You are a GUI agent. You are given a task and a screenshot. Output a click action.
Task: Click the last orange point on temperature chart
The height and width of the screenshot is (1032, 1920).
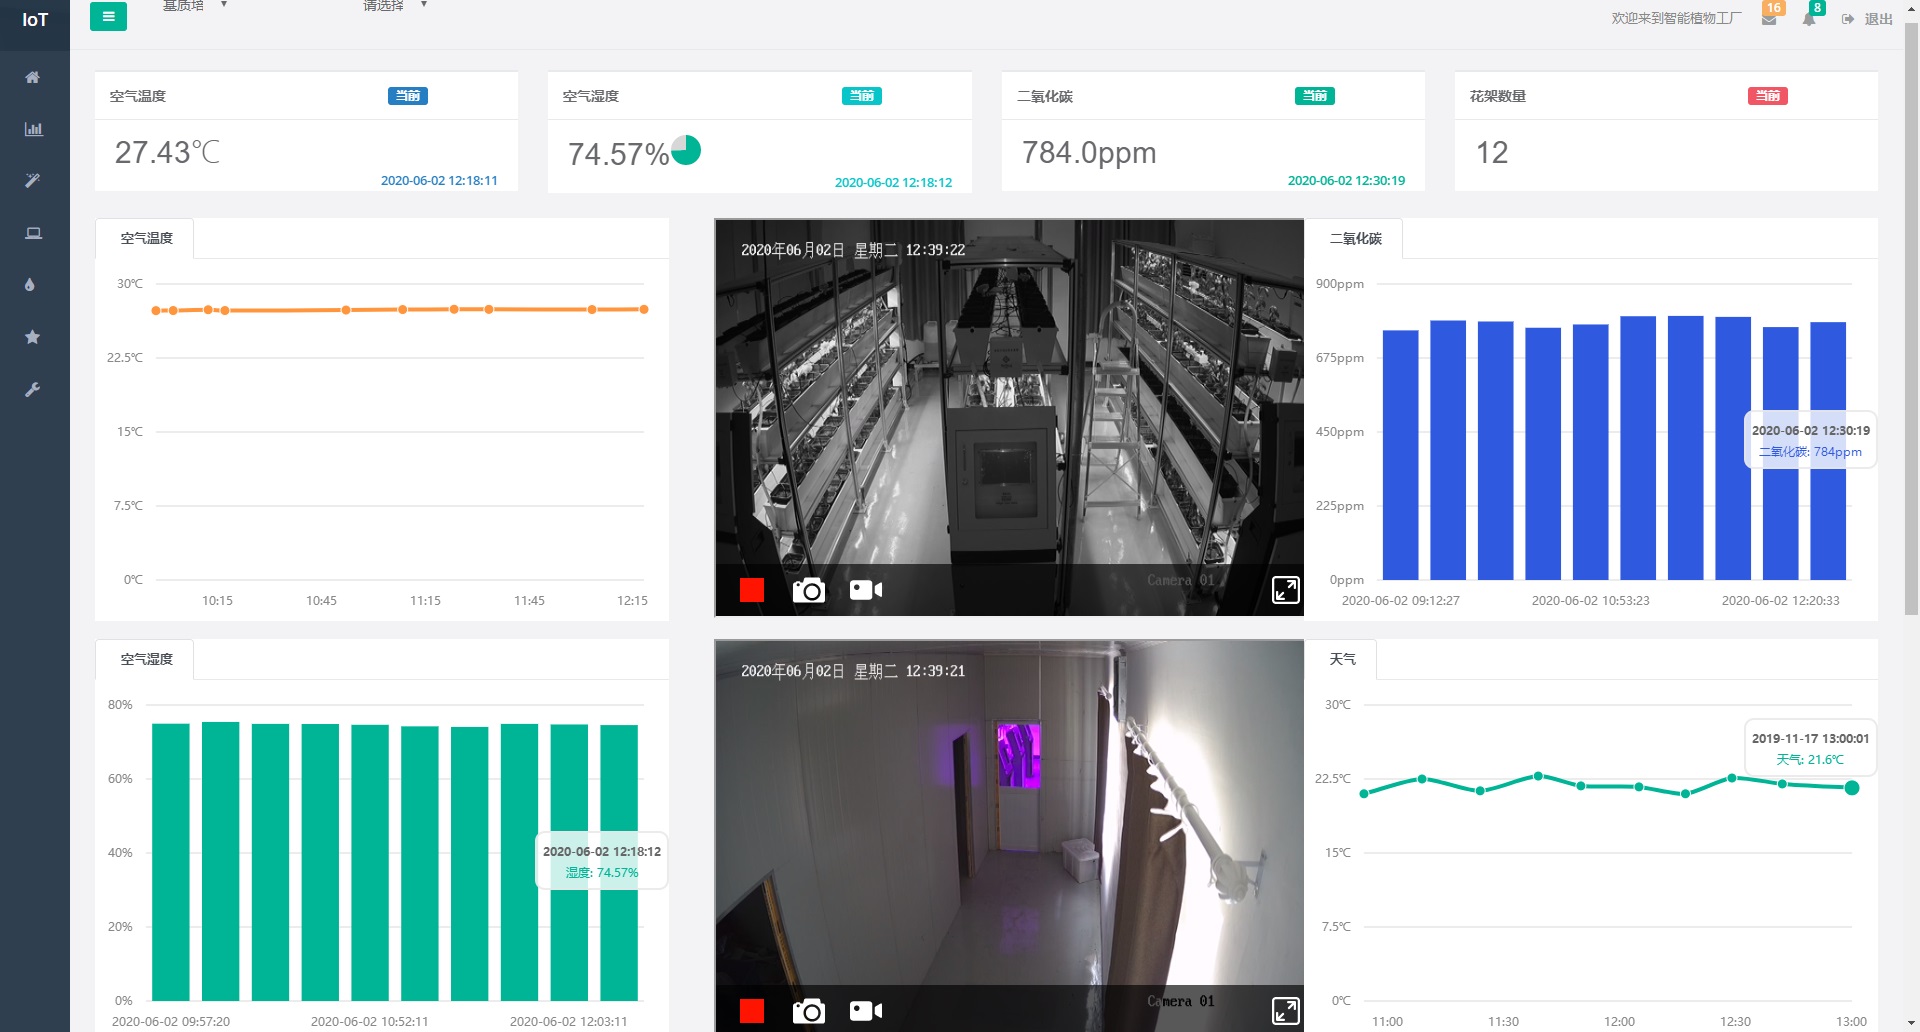[x=644, y=309]
